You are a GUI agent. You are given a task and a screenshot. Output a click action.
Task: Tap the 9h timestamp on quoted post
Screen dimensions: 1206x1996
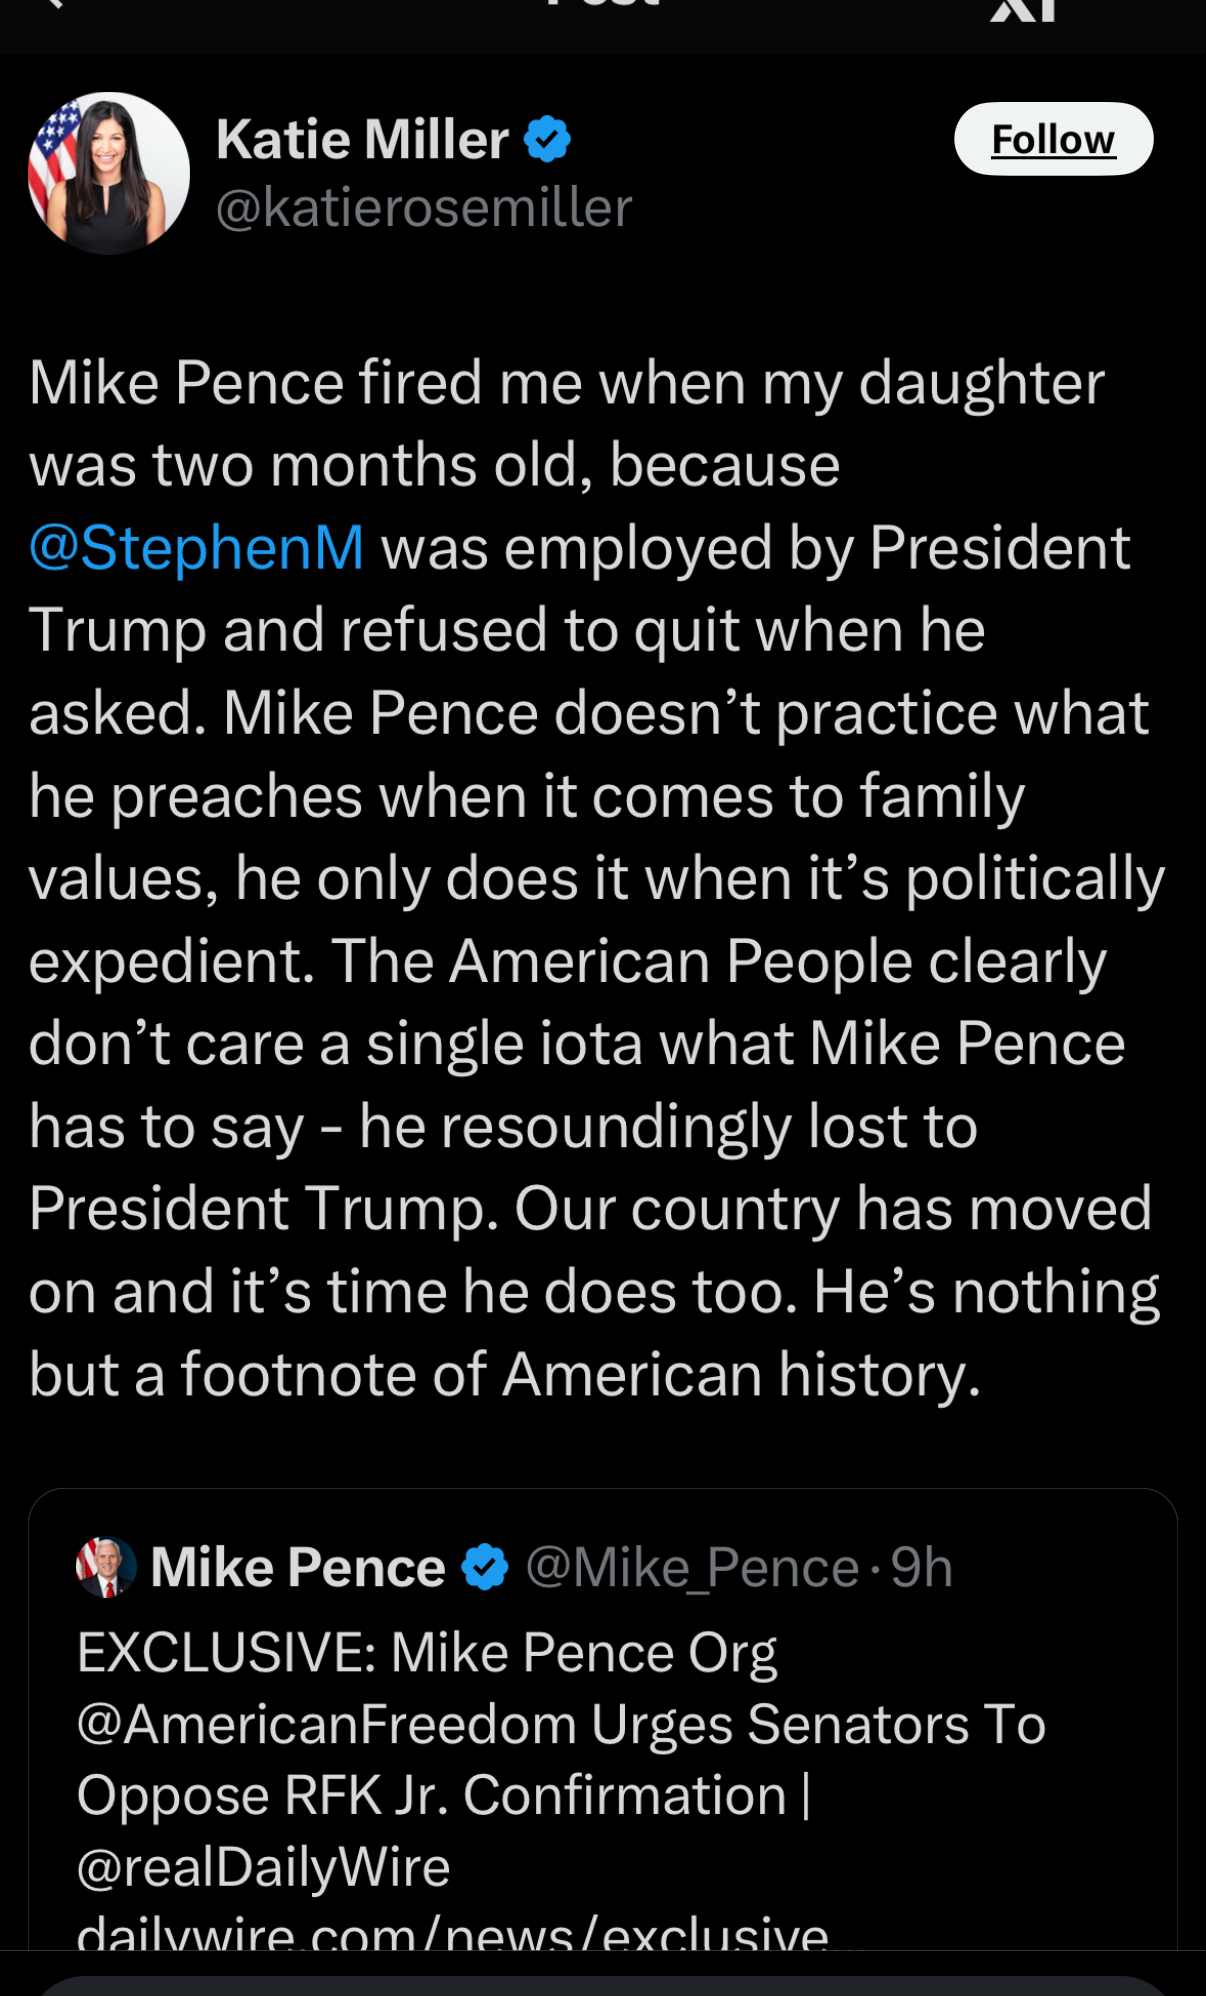point(922,1567)
